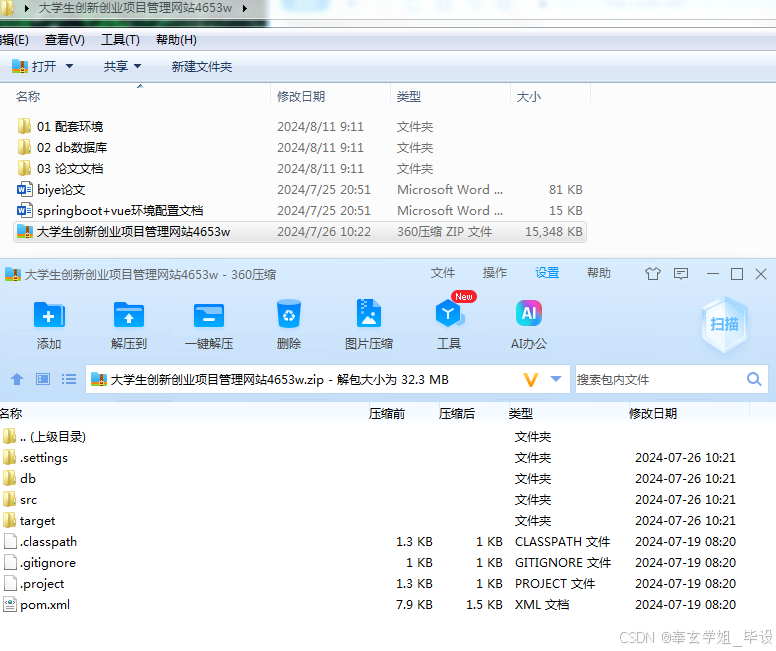Screen dimensions: 776x651
Task: Sort archive by 类型 column in 360压缩
Action: (521, 413)
